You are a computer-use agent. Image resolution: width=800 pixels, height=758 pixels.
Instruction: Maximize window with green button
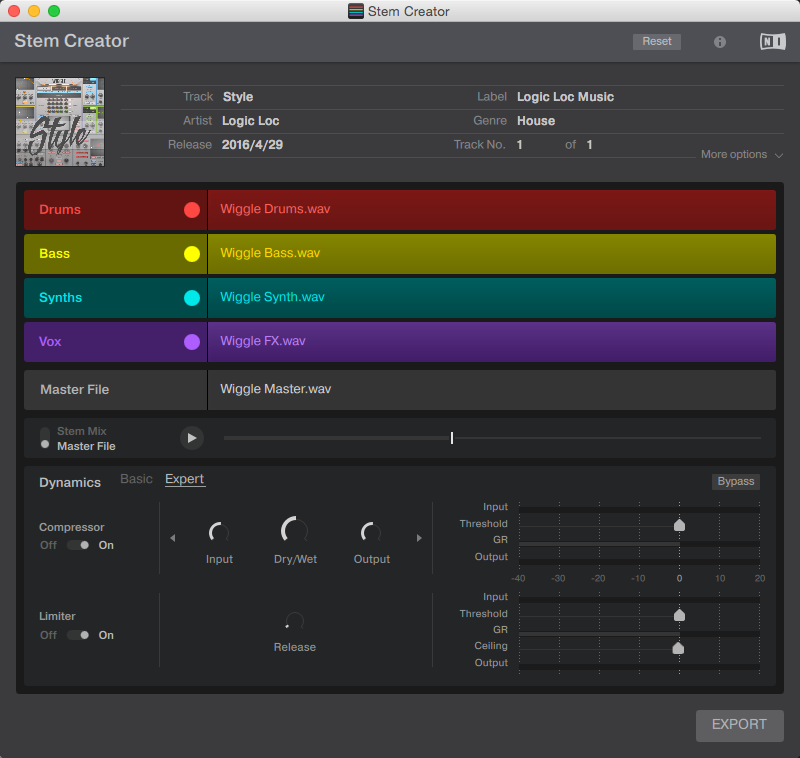(x=54, y=11)
